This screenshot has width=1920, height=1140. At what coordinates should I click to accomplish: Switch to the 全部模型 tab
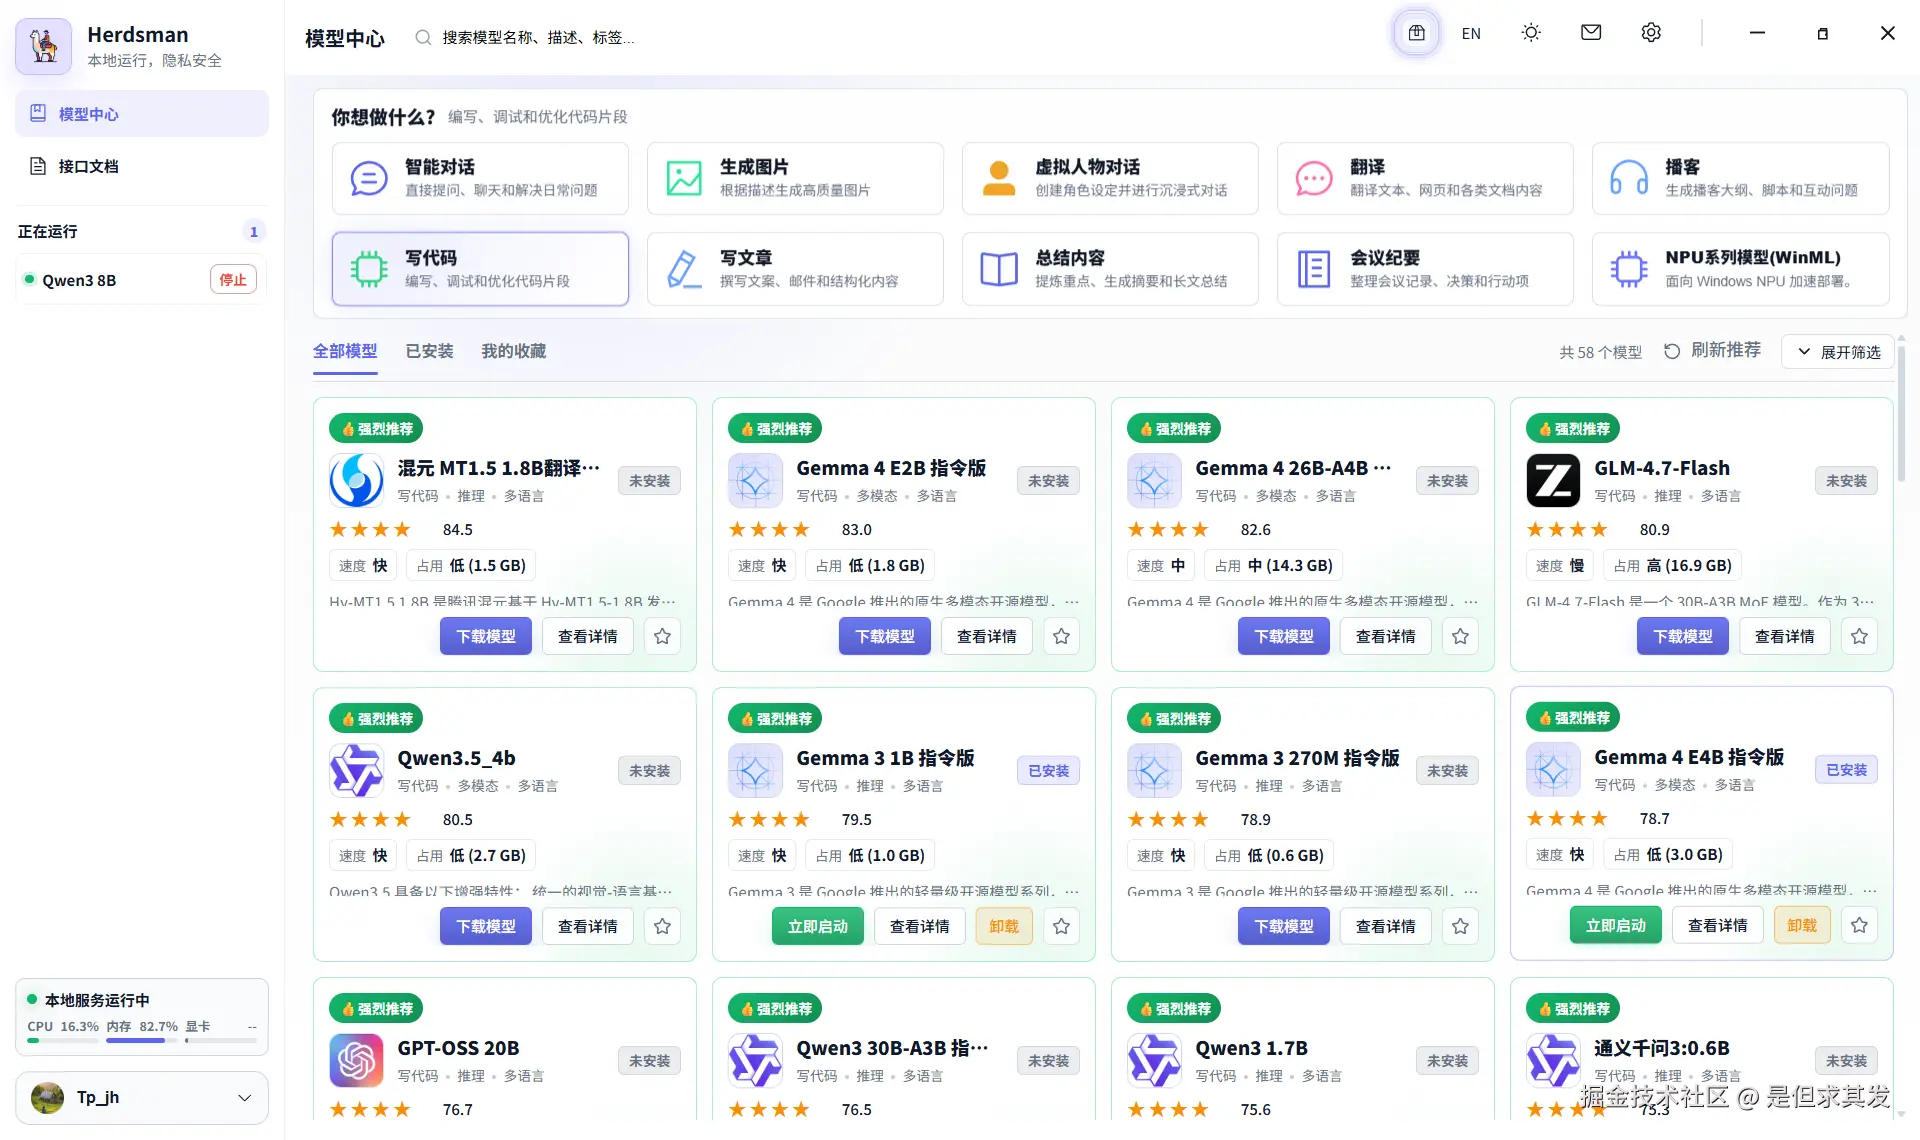pyautogui.click(x=345, y=351)
